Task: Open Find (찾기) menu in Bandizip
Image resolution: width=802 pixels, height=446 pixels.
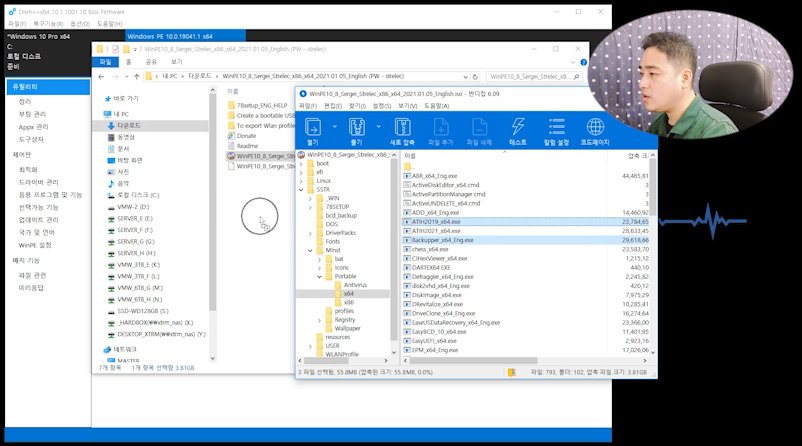Action: 357,106
